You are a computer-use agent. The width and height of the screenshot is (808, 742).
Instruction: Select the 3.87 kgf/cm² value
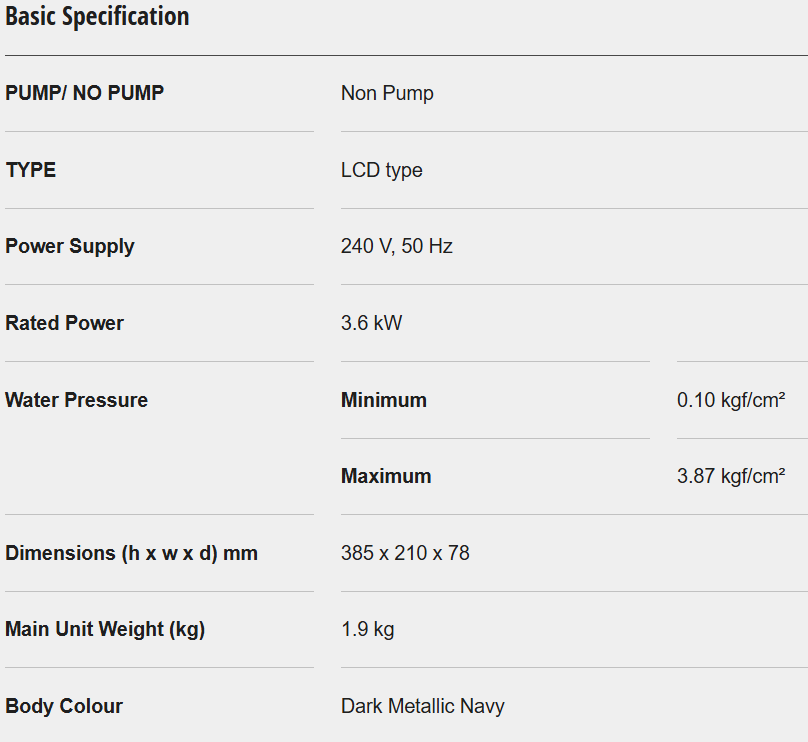(731, 476)
